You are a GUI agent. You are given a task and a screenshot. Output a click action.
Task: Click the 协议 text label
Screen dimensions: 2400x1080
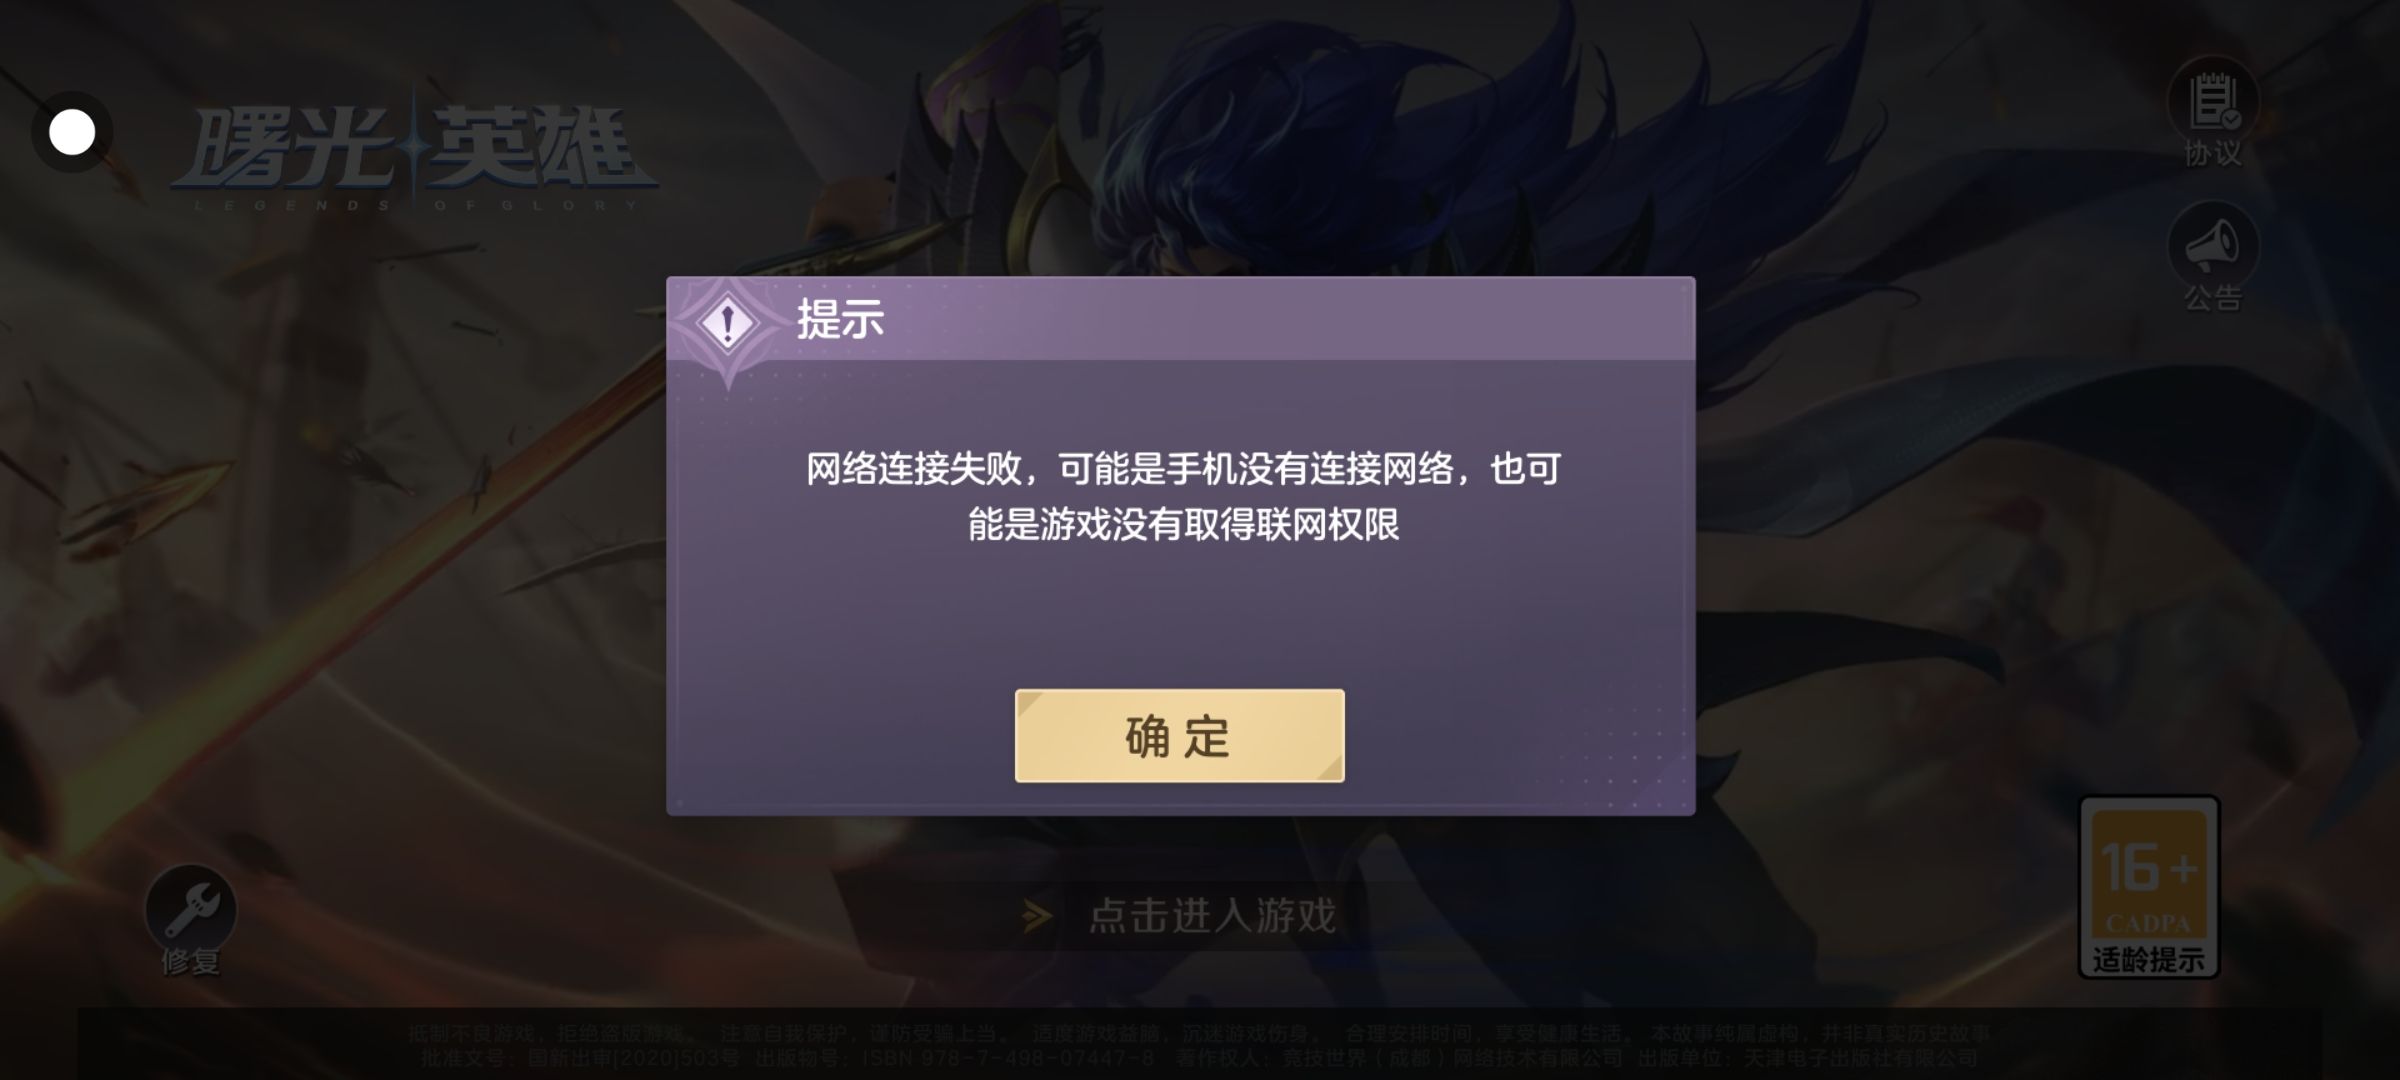[x=2213, y=154]
